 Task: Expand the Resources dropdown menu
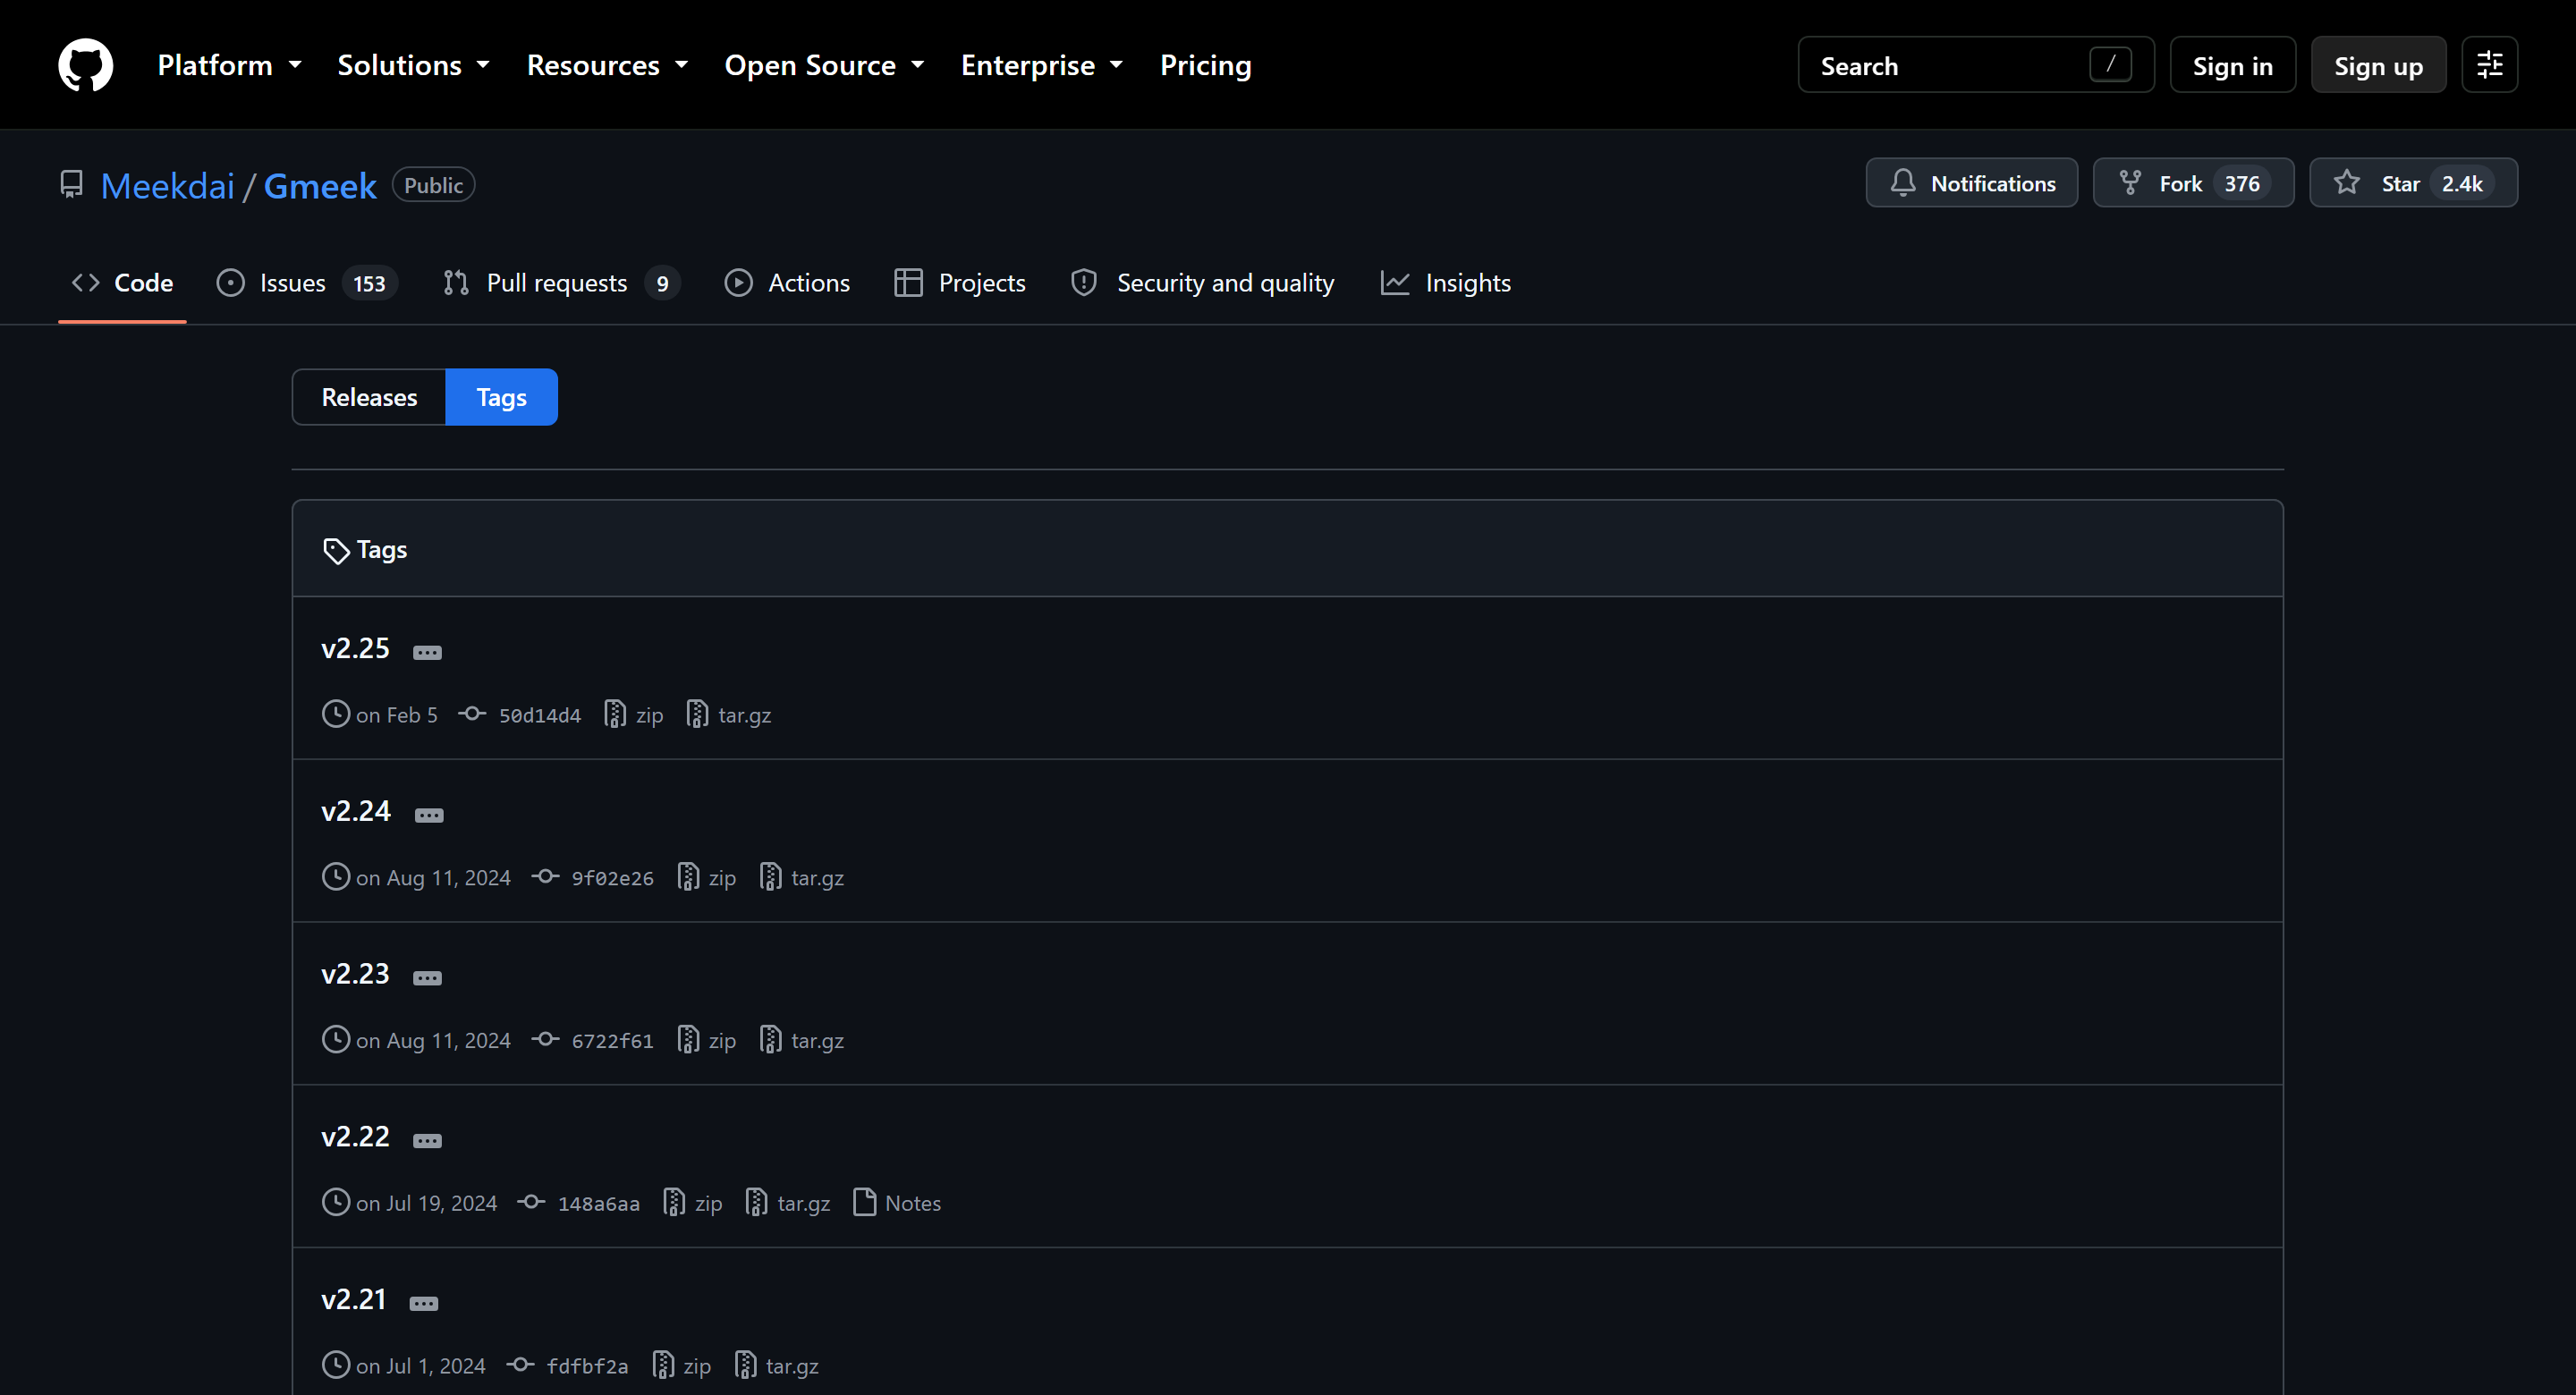coord(607,65)
